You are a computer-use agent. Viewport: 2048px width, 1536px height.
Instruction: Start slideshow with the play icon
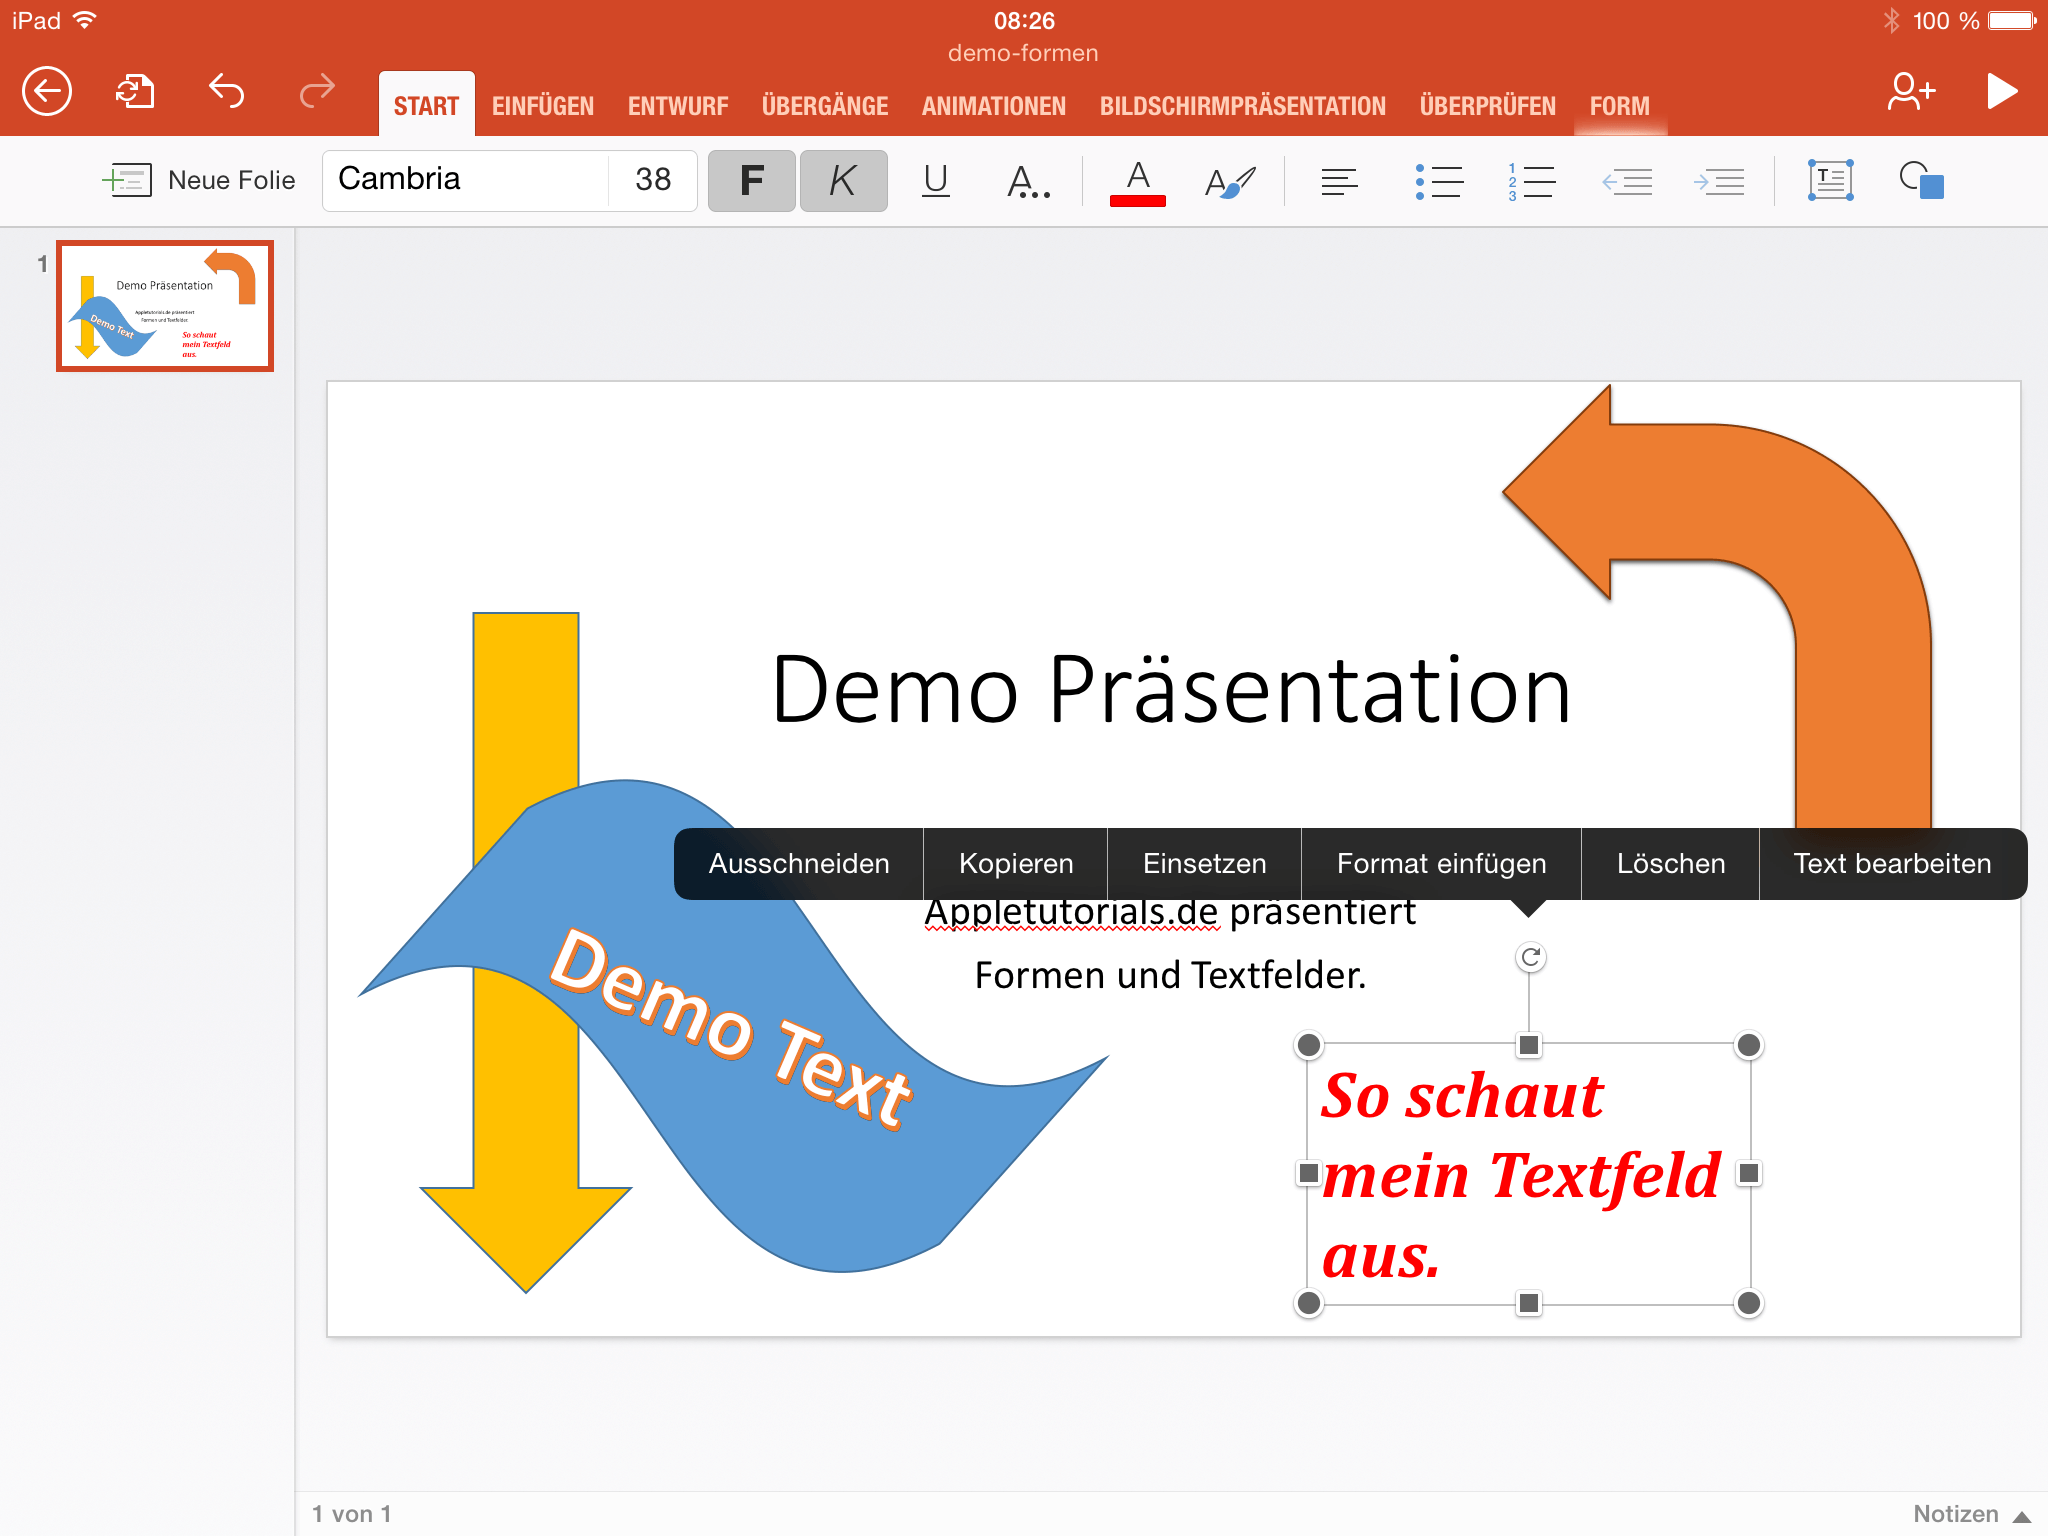click(2001, 92)
